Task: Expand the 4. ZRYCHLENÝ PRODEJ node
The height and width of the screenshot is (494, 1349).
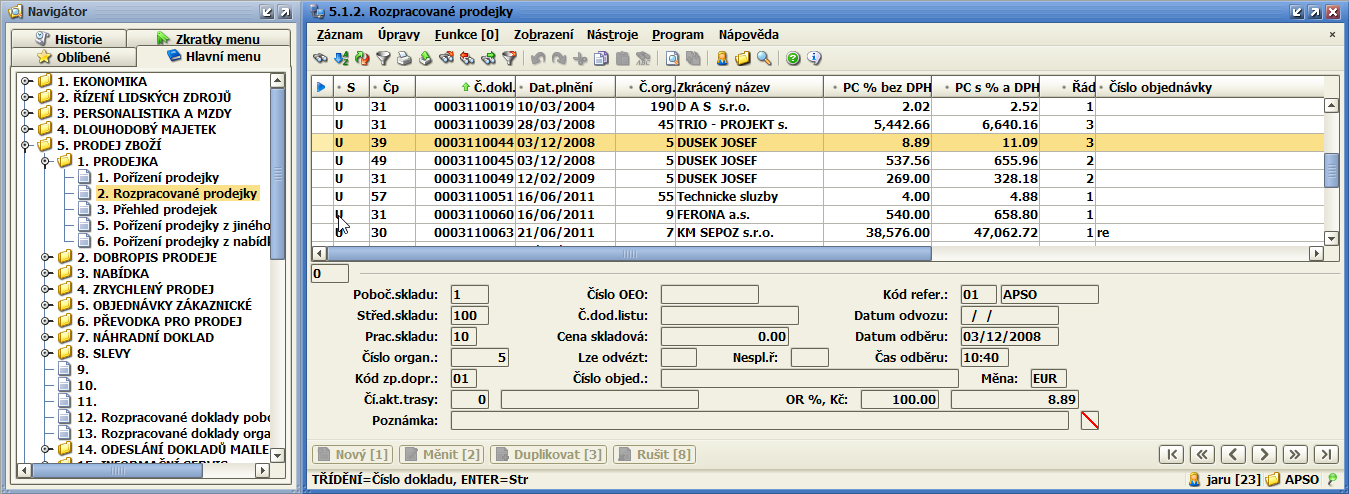Action: point(45,289)
